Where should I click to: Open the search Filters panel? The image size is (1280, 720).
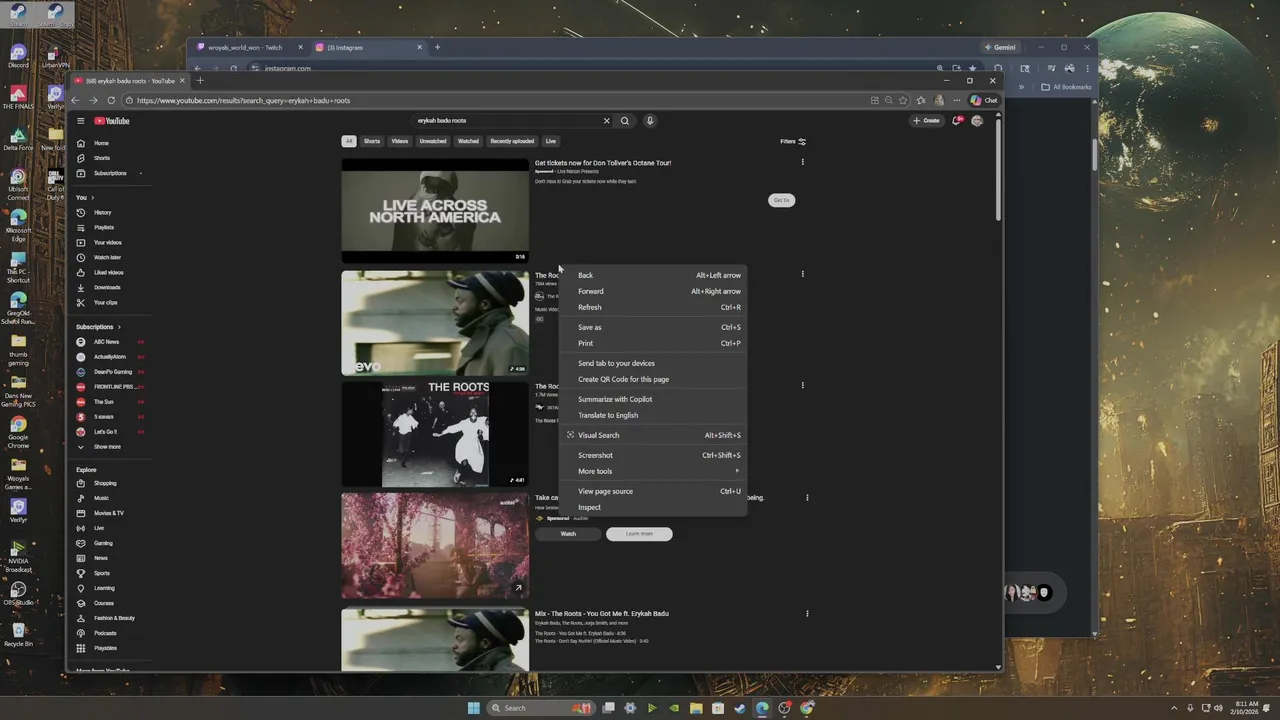tap(793, 142)
